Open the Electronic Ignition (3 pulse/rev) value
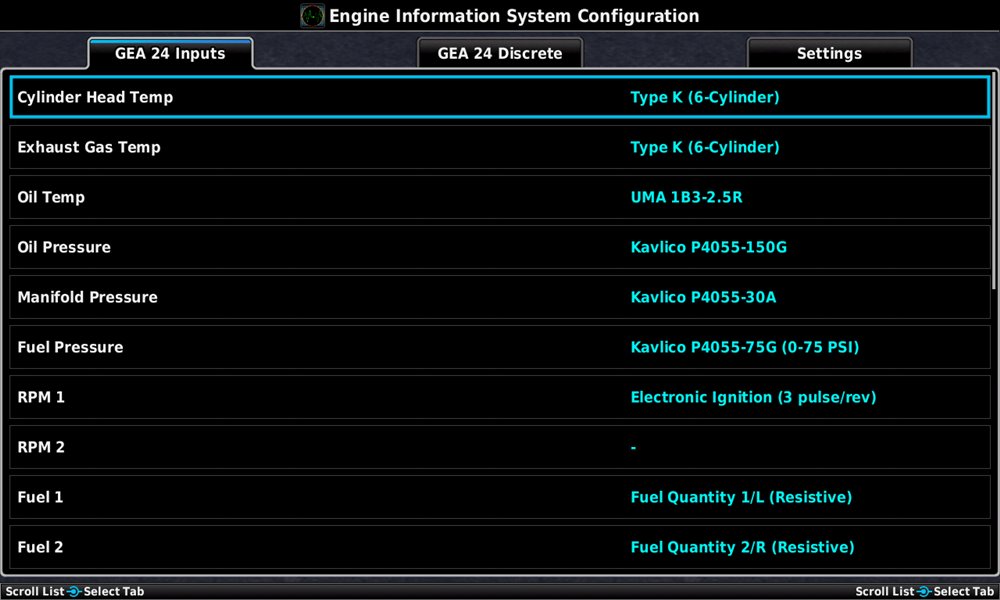The image size is (1000, 600). [753, 397]
